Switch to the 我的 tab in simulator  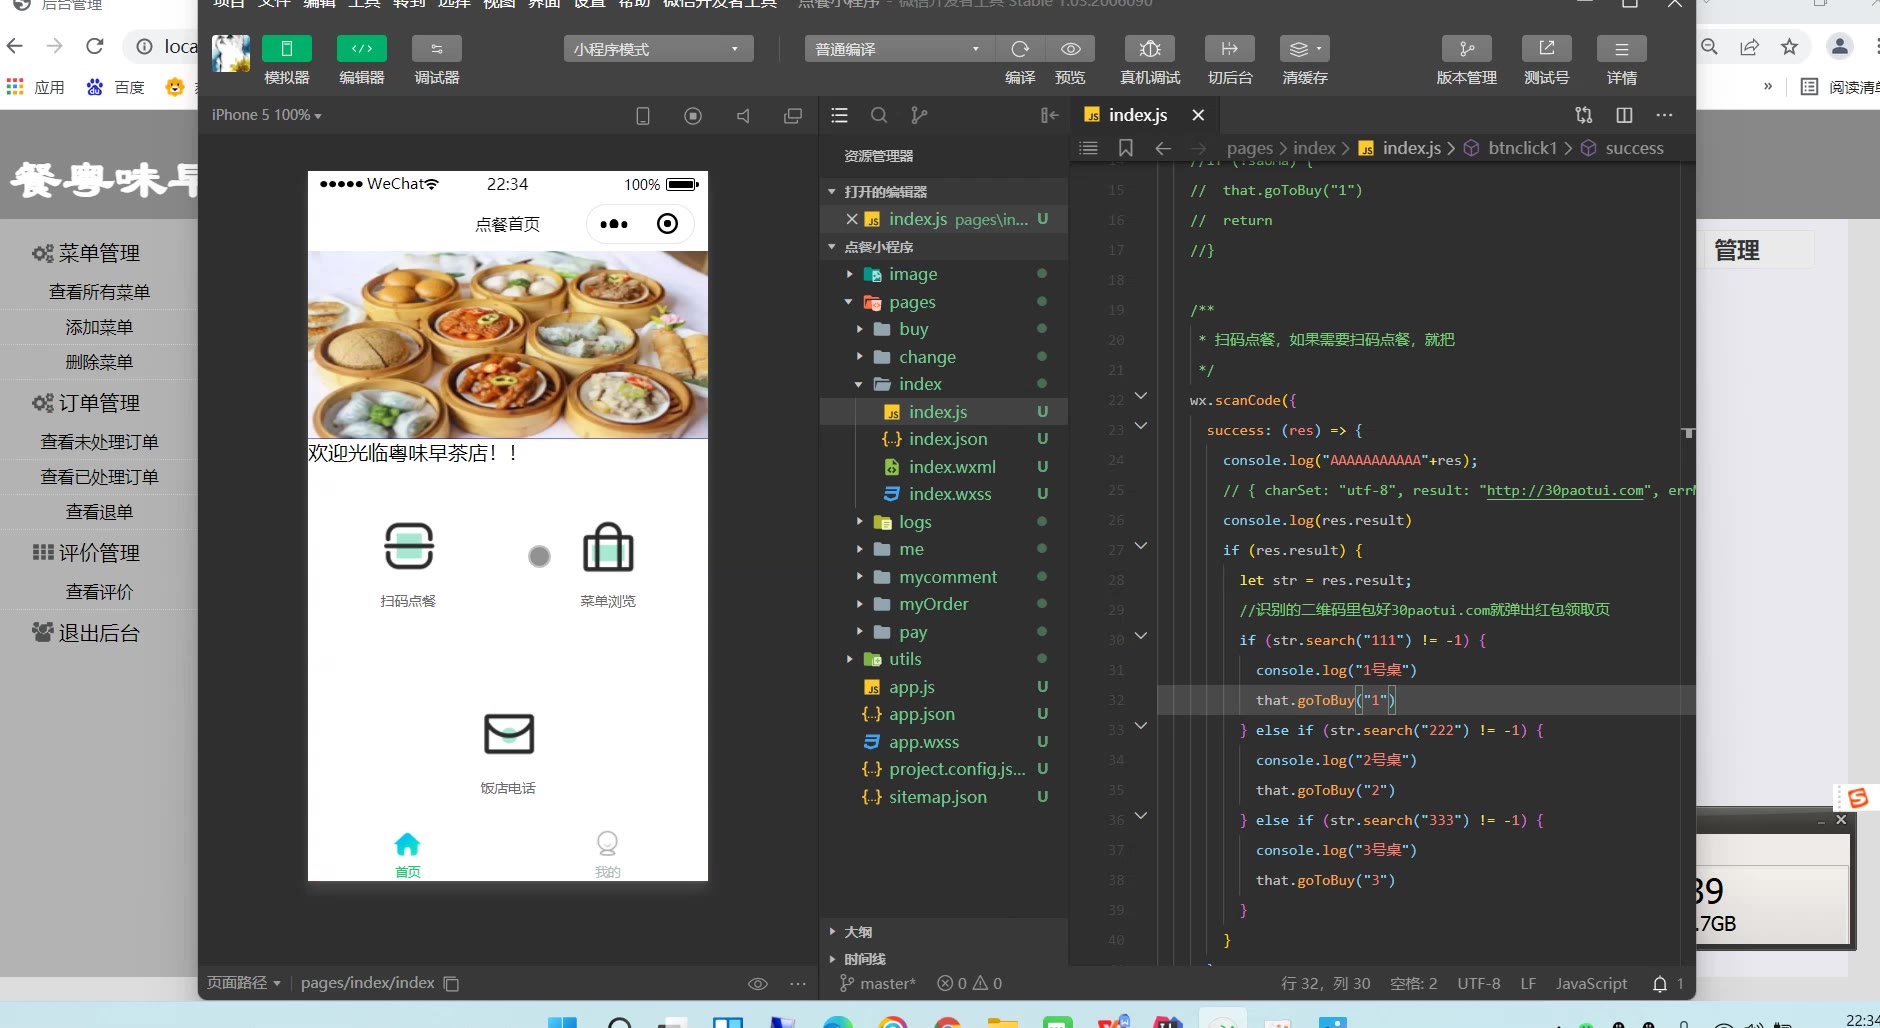(607, 853)
